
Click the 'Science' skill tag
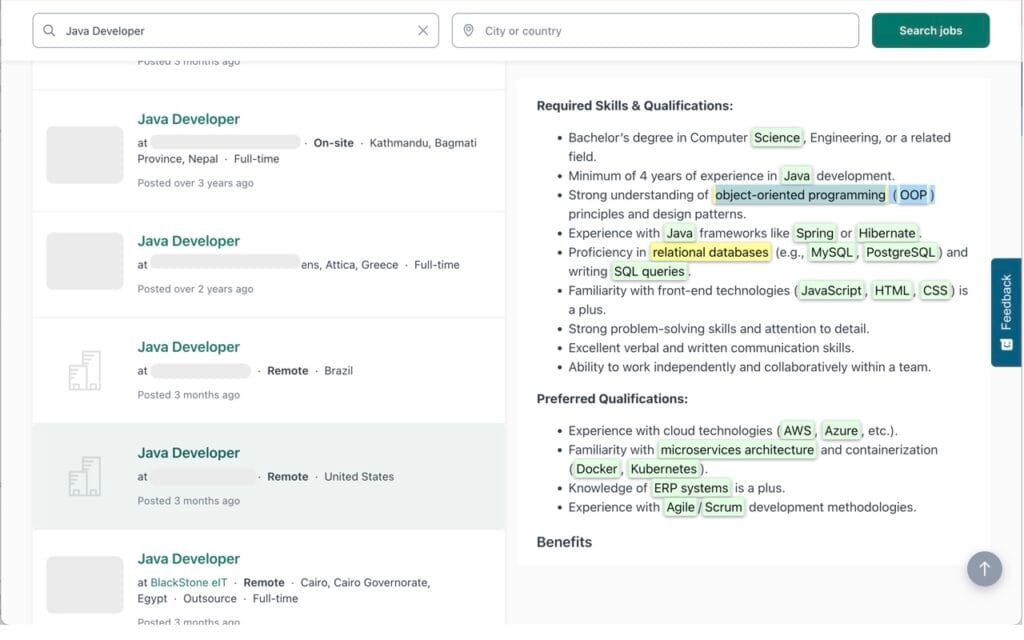click(x=776, y=138)
